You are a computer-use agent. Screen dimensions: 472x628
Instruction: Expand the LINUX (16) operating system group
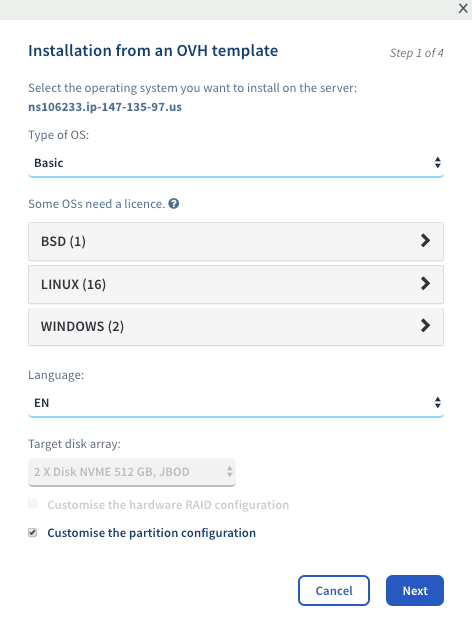(x=236, y=284)
